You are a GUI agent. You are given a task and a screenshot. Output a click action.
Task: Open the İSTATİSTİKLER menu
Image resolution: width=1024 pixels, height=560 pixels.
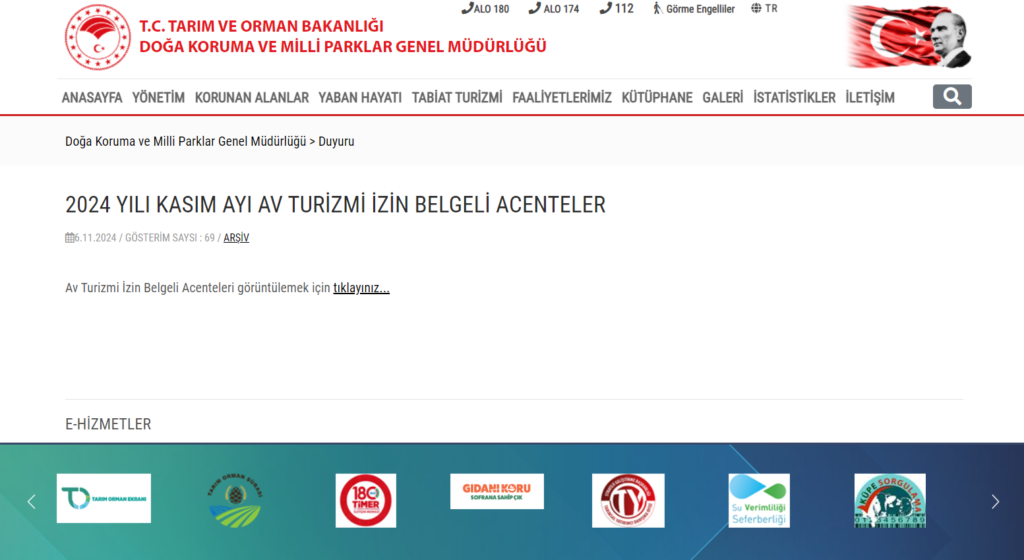[x=794, y=97]
